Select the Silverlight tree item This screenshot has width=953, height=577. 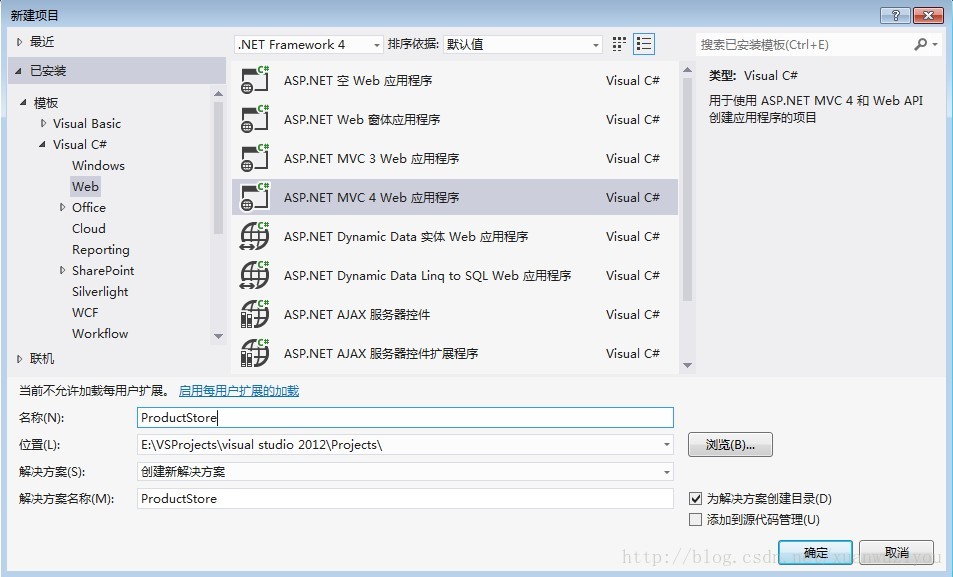coord(100,292)
